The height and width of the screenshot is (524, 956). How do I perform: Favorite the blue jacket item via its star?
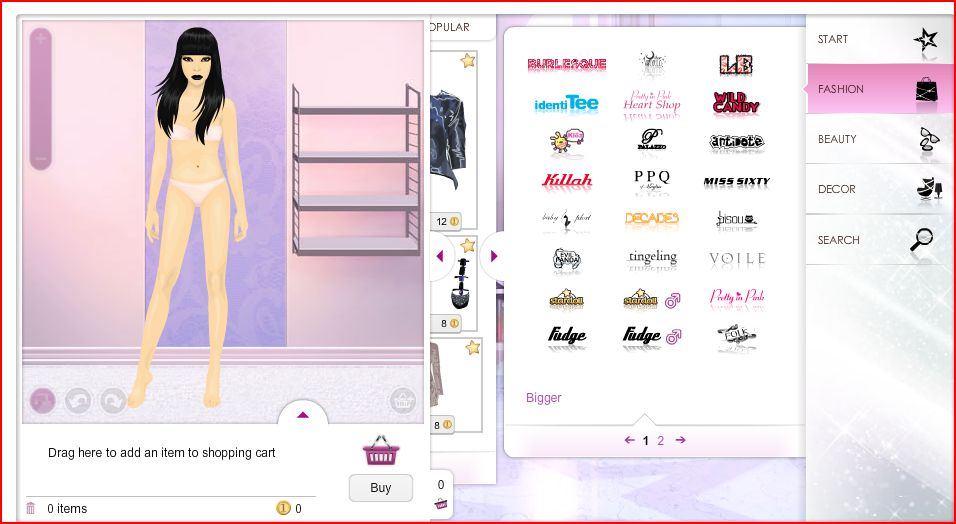(468, 60)
